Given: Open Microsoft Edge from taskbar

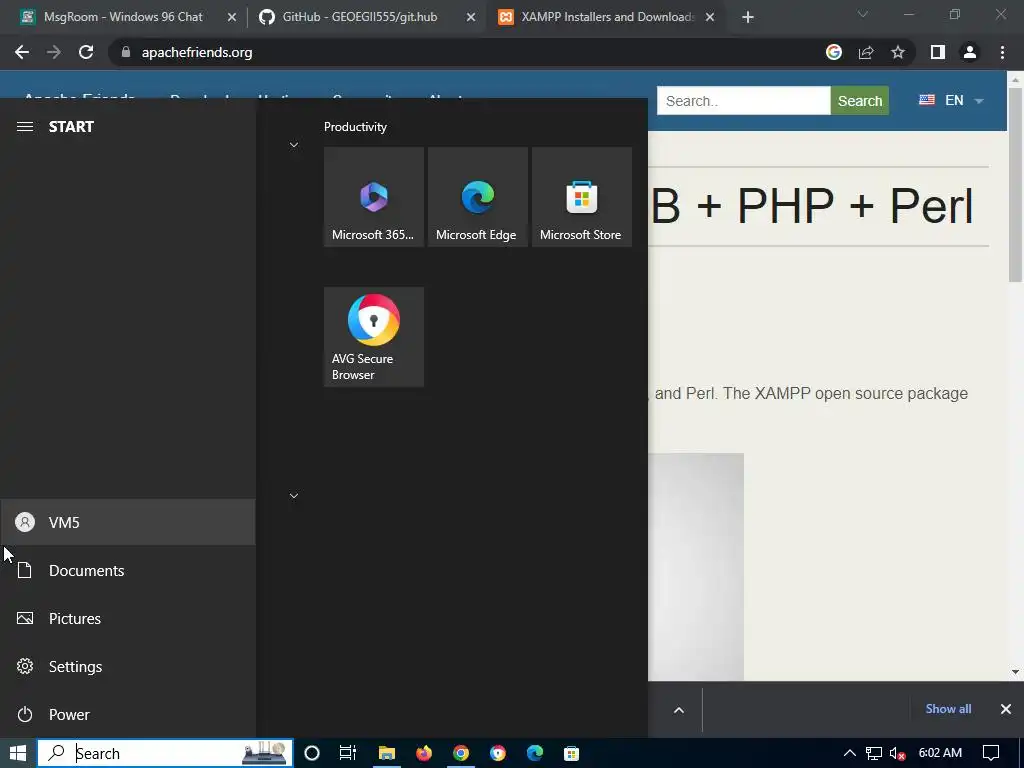Looking at the screenshot, I should coord(535,753).
